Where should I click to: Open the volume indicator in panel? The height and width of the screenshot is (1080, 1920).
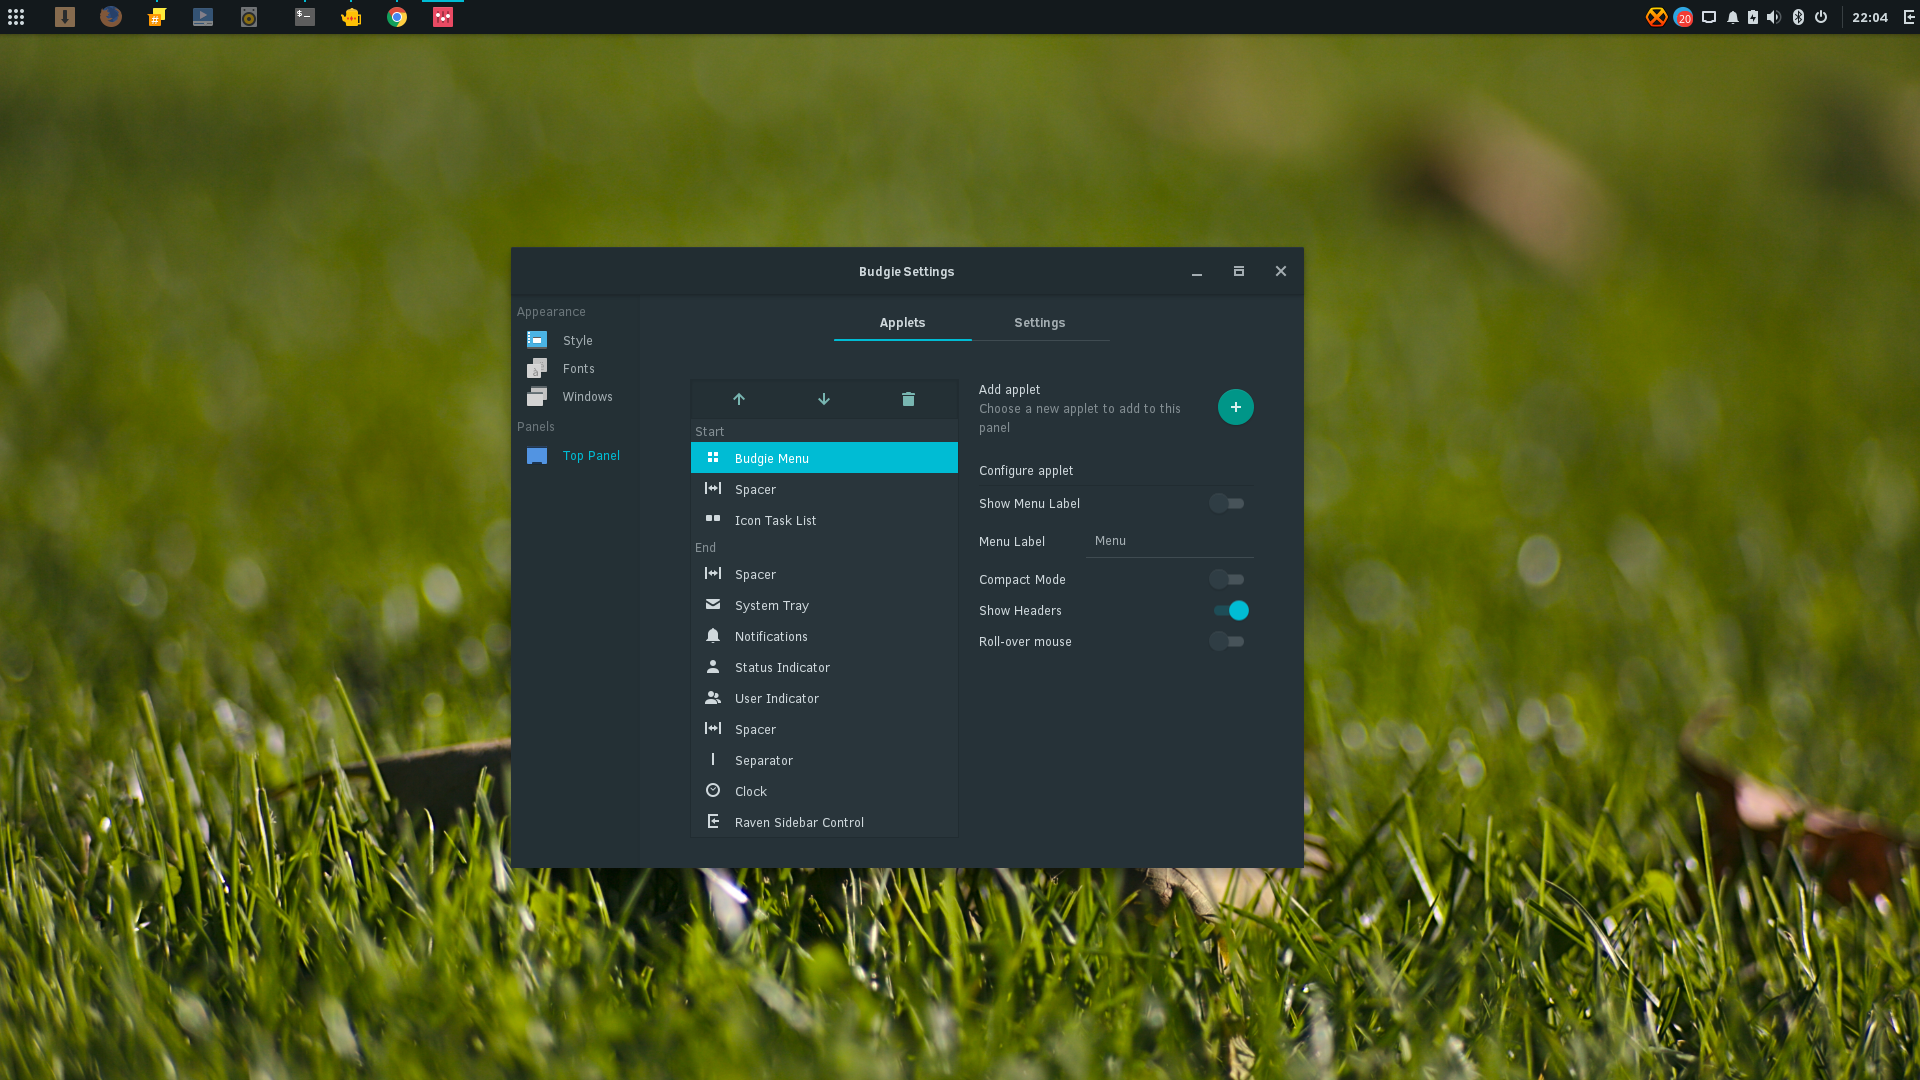coord(1774,17)
